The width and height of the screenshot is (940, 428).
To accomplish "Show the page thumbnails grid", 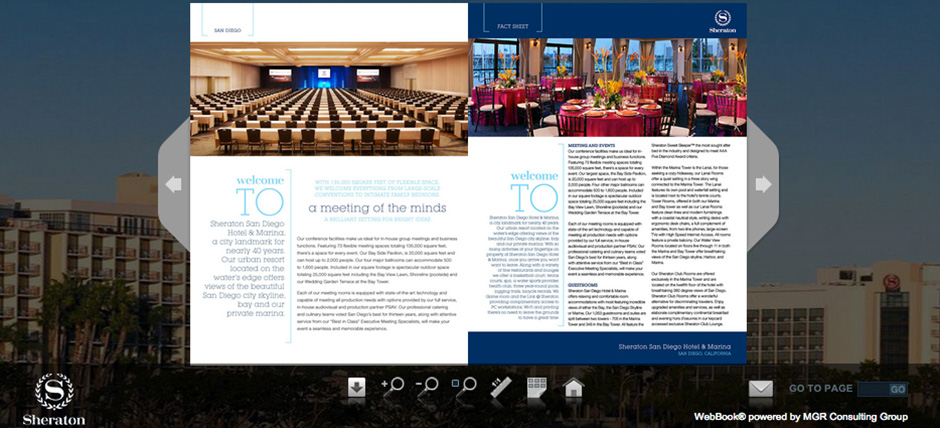I will click(537, 388).
